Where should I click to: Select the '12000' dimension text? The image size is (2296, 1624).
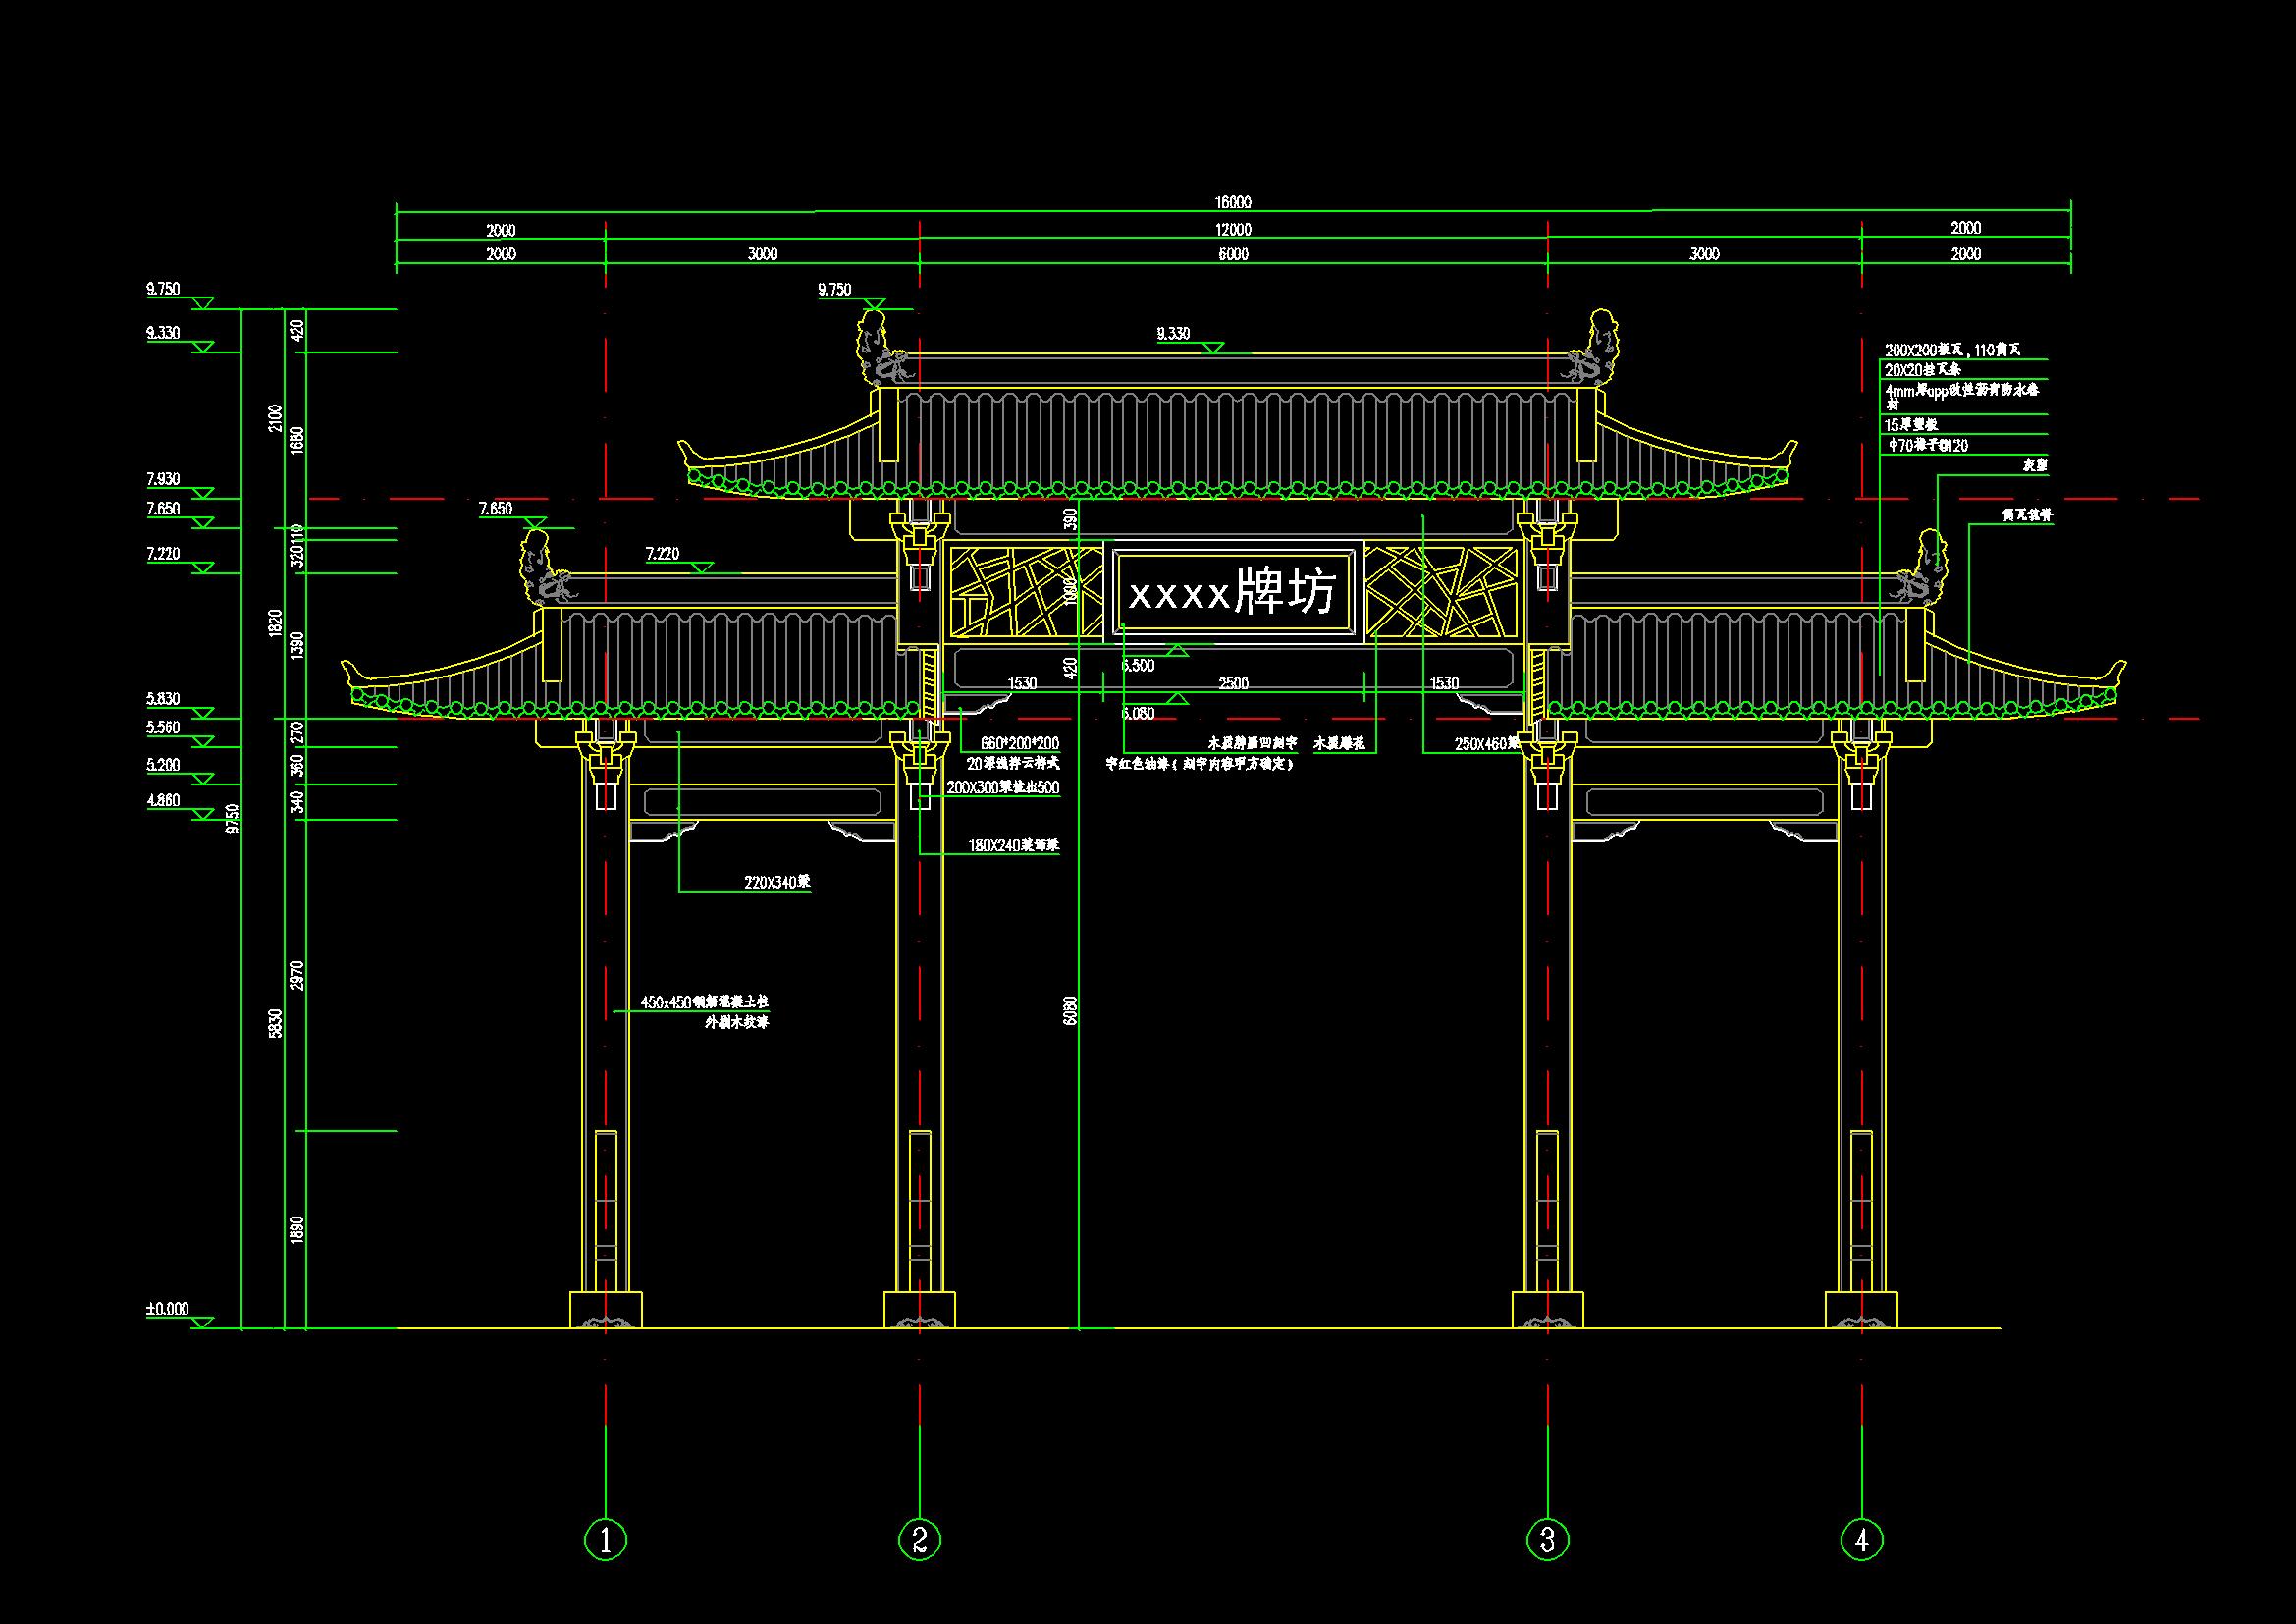[x=1233, y=229]
